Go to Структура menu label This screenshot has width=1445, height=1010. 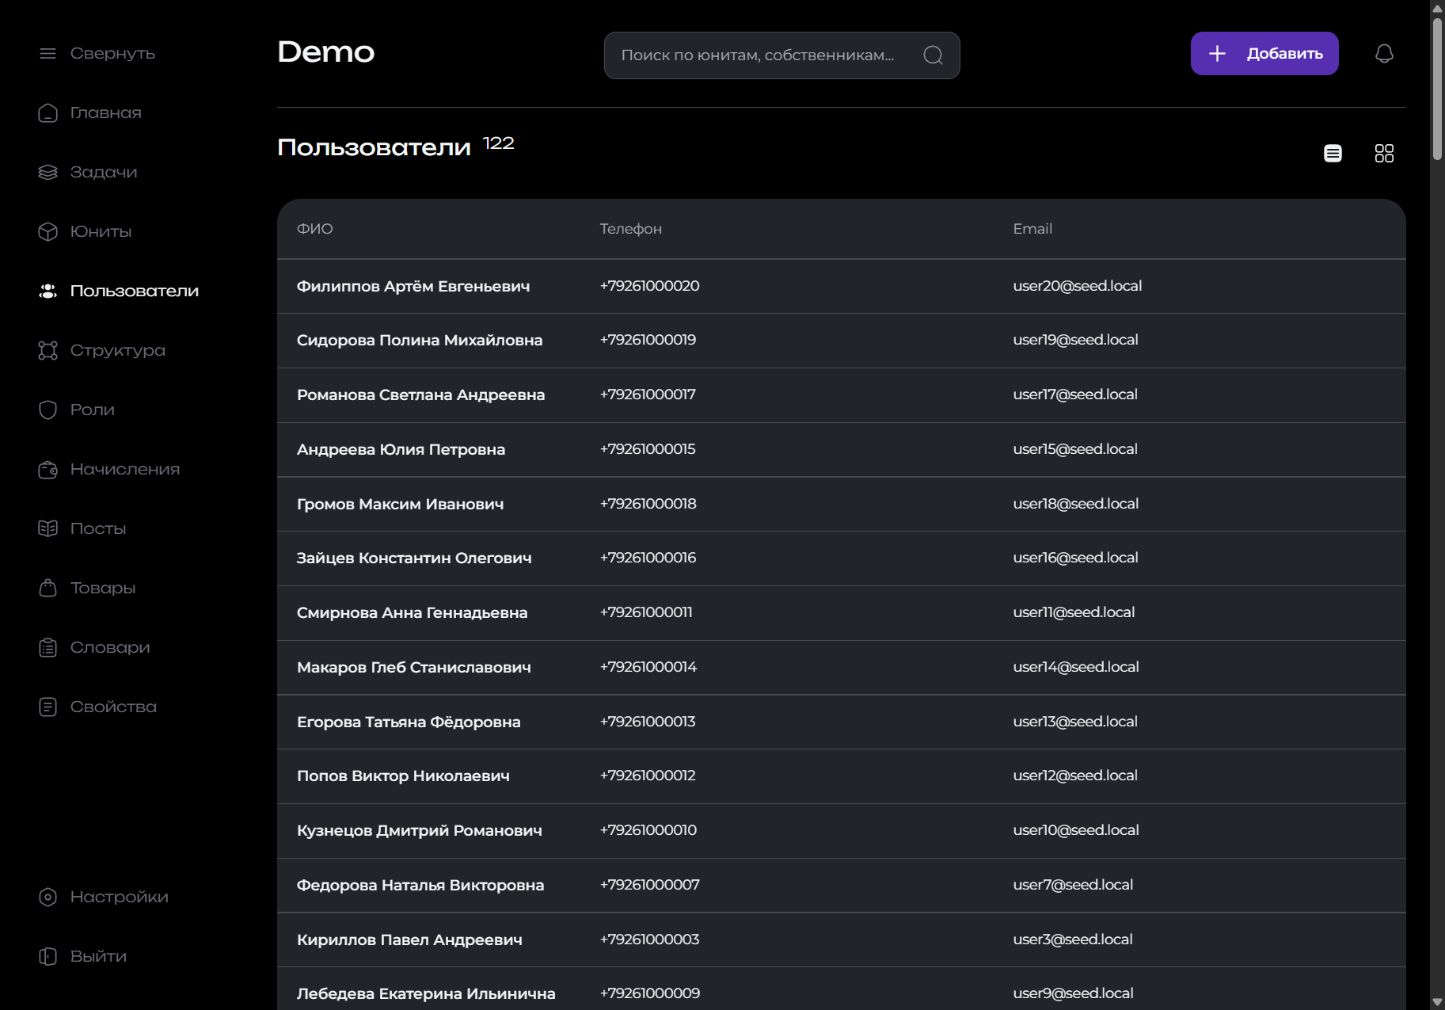(118, 351)
